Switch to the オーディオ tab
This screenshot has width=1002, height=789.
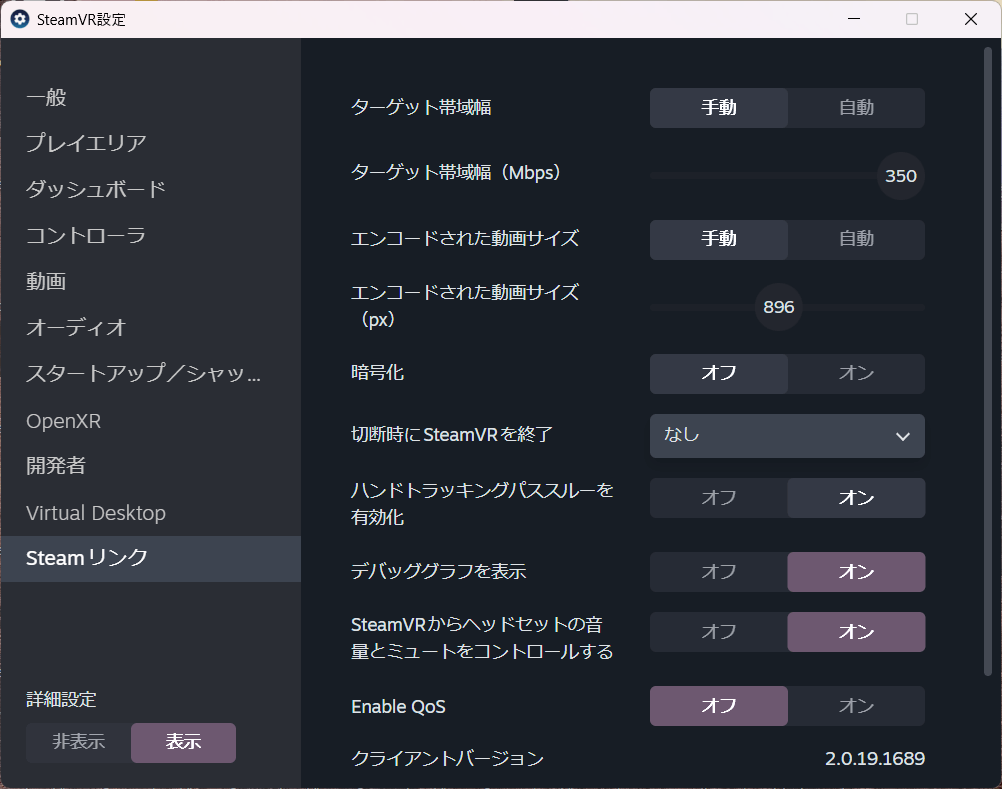(76, 328)
